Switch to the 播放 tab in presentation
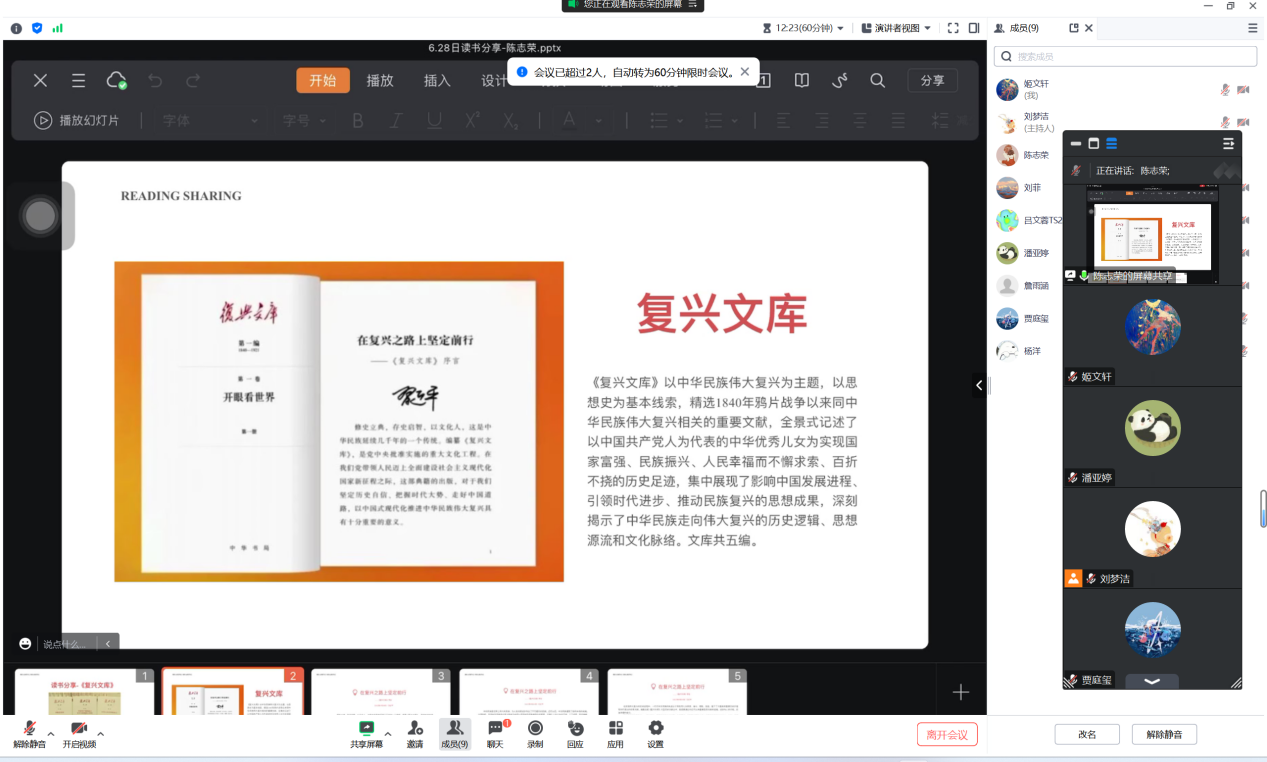 pyautogui.click(x=380, y=81)
